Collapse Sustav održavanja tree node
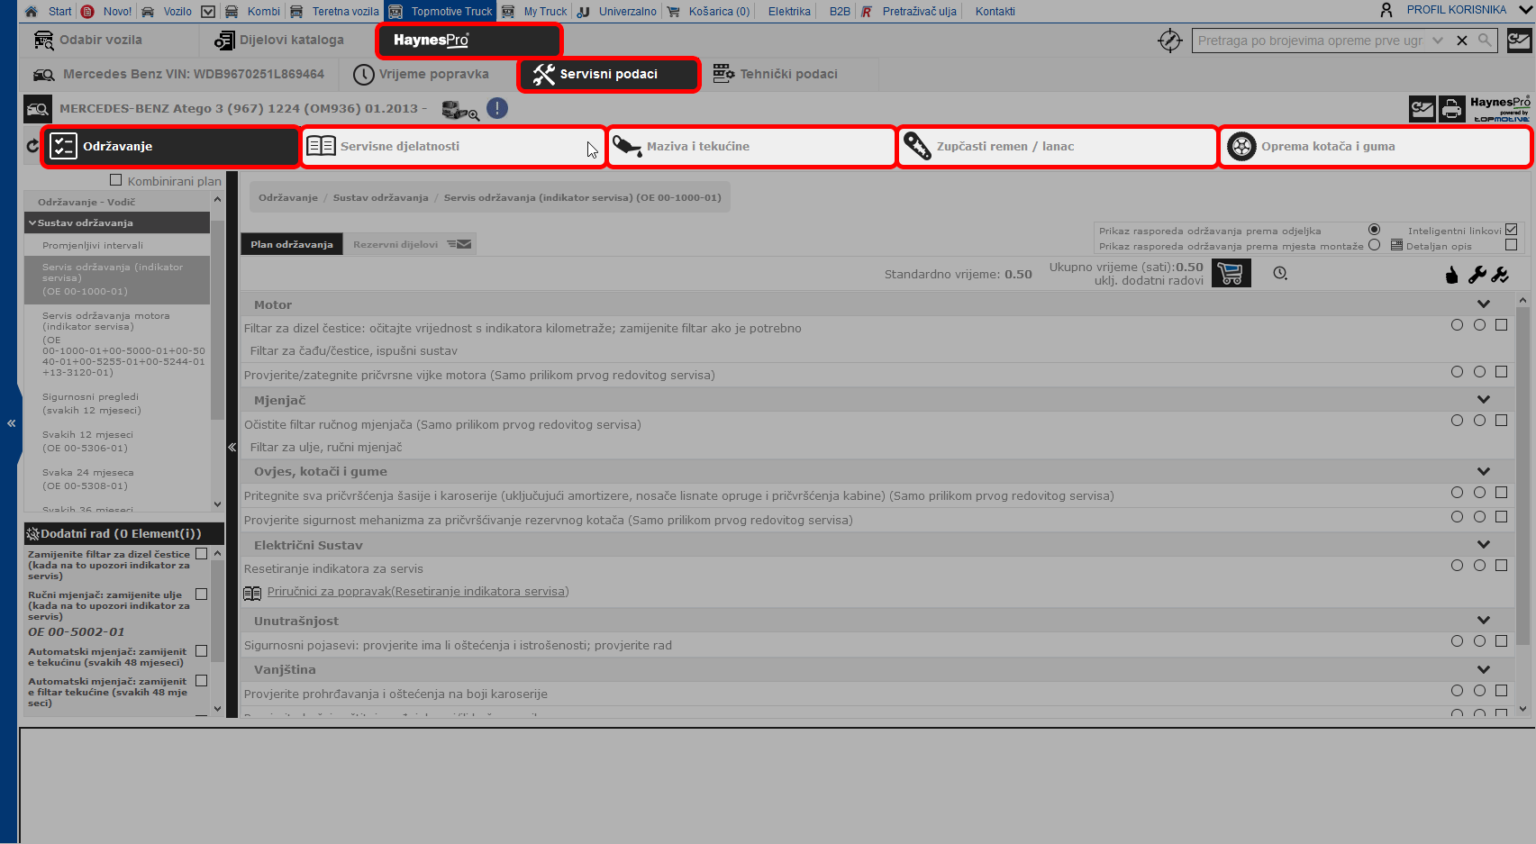This screenshot has width=1536, height=844. [x=32, y=223]
